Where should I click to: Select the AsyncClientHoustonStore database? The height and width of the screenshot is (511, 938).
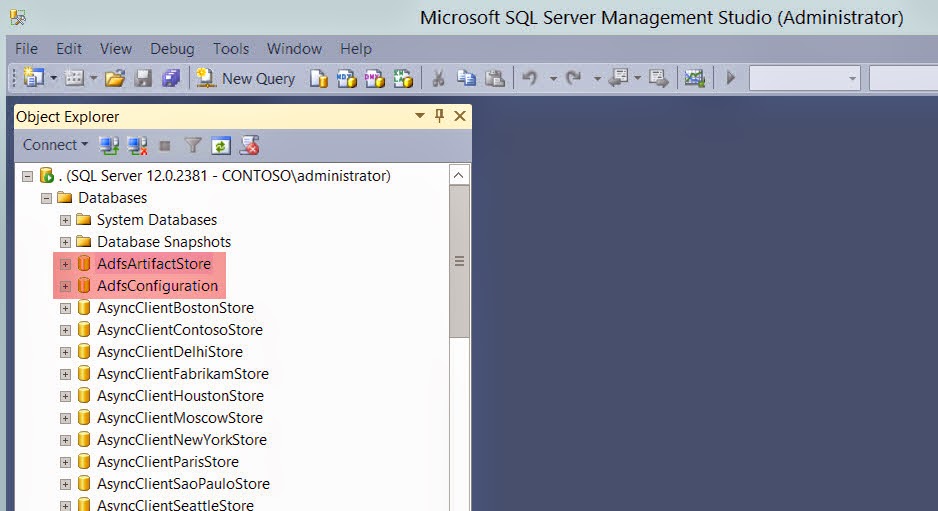pos(180,396)
